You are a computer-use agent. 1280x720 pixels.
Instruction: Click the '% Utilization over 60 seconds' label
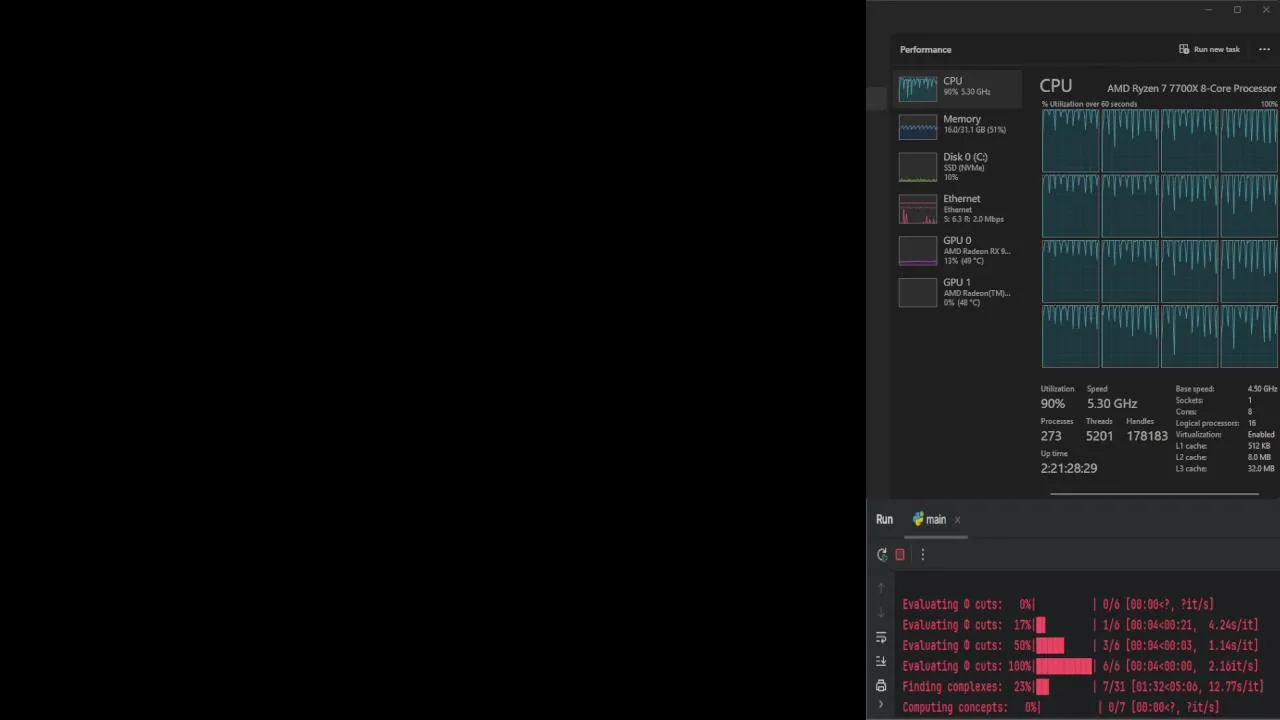click(x=1089, y=104)
